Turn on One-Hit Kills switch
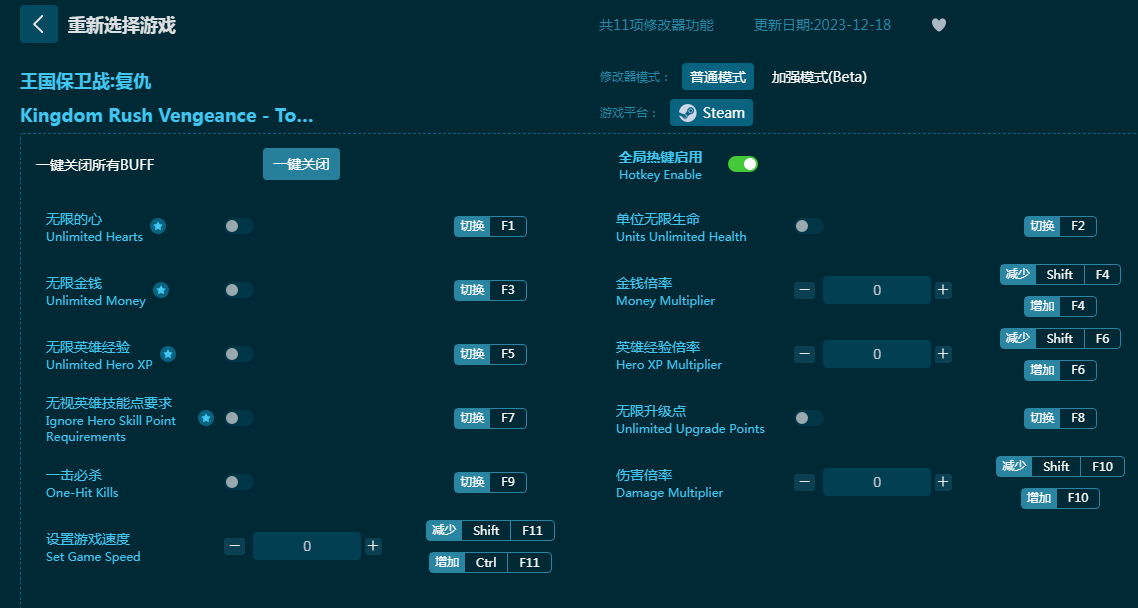Viewport: 1138px width, 608px height. (238, 482)
